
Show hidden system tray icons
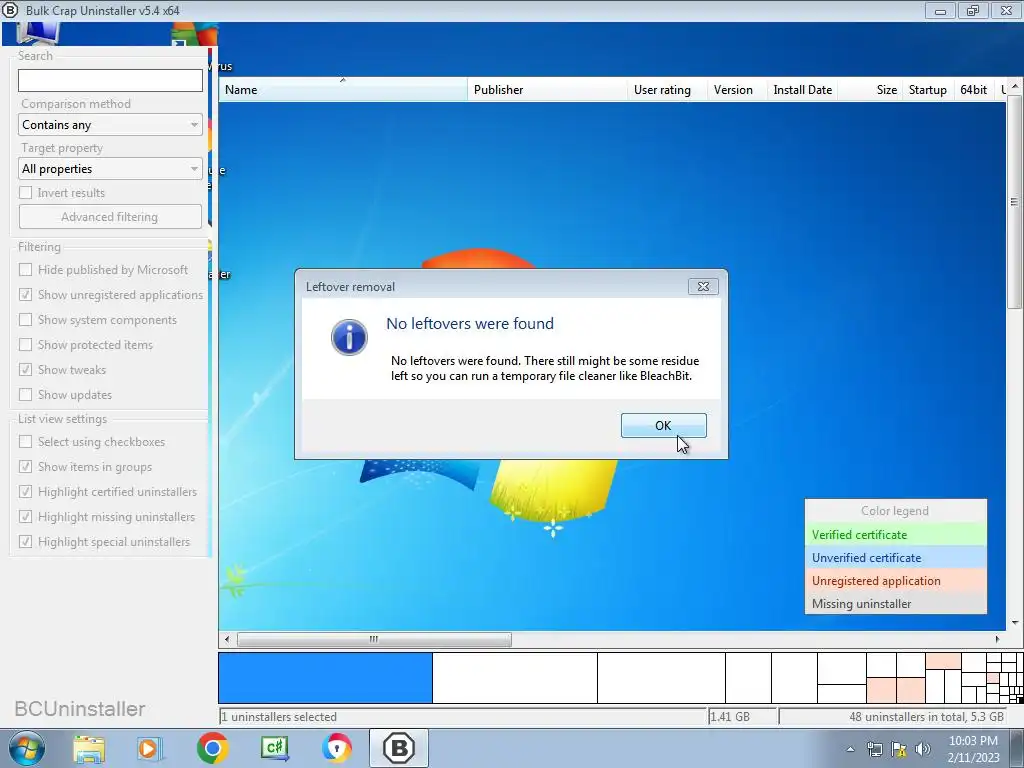(x=850, y=749)
